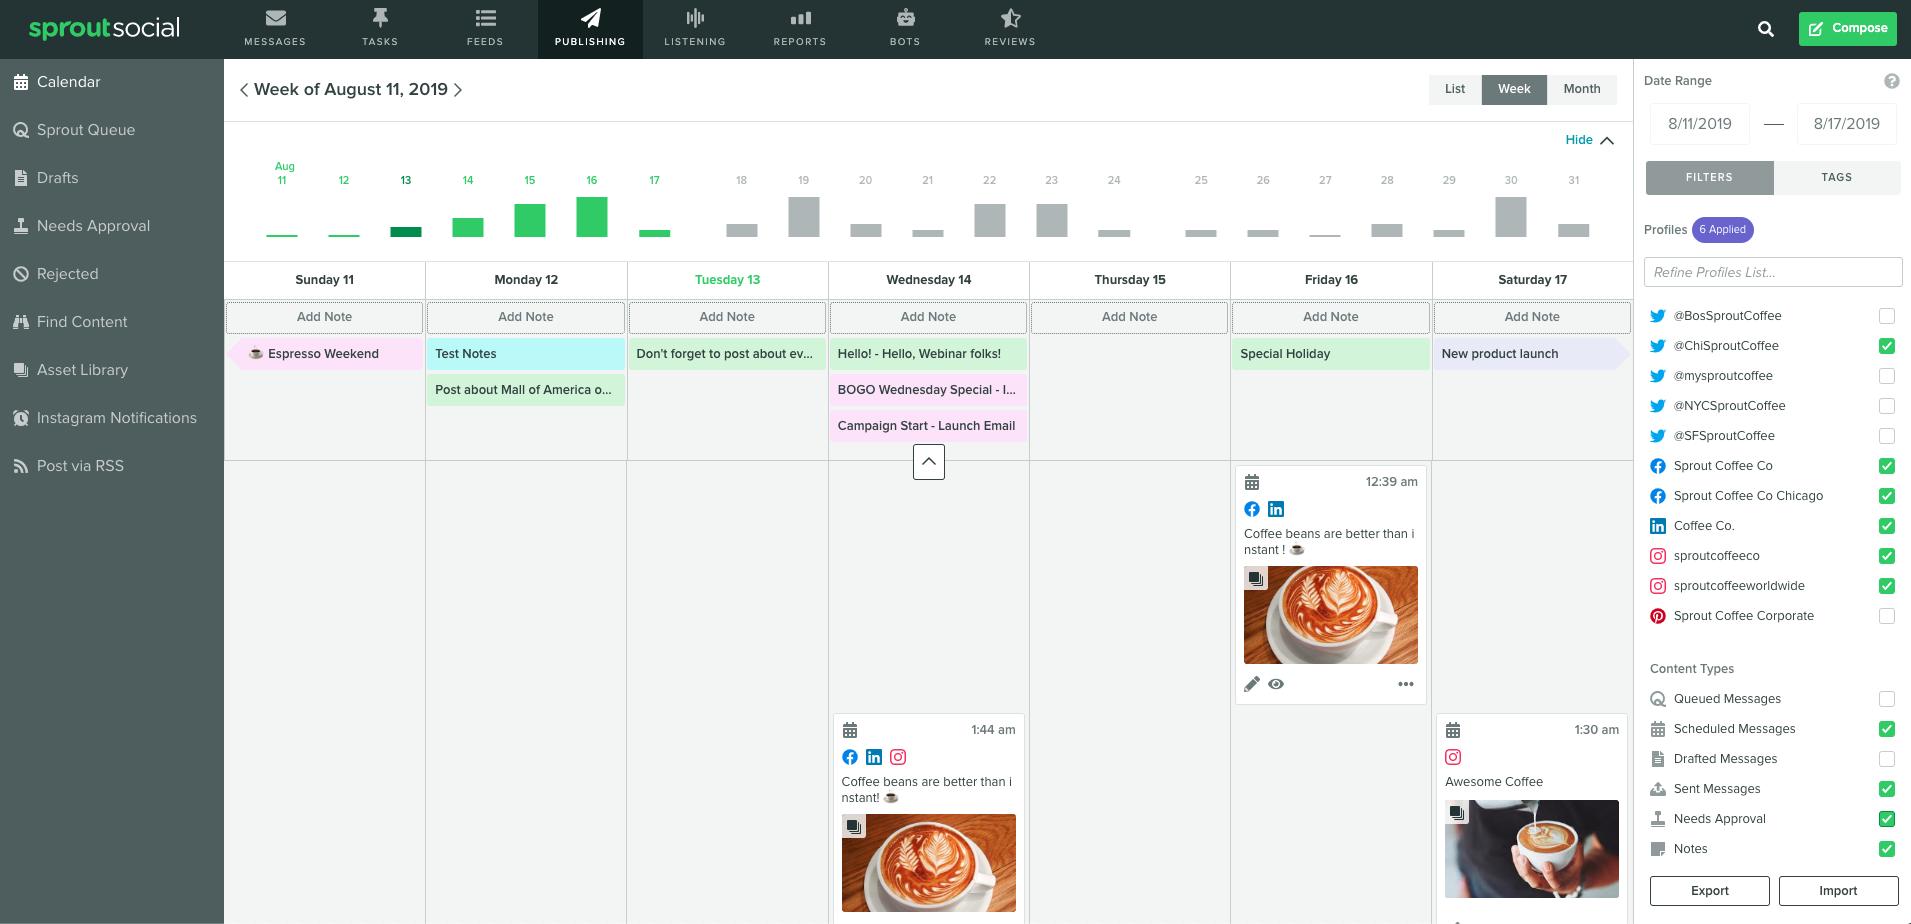Check the Sprout Coffee Corporate profile
This screenshot has width=1911, height=924.
(x=1887, y=616)
